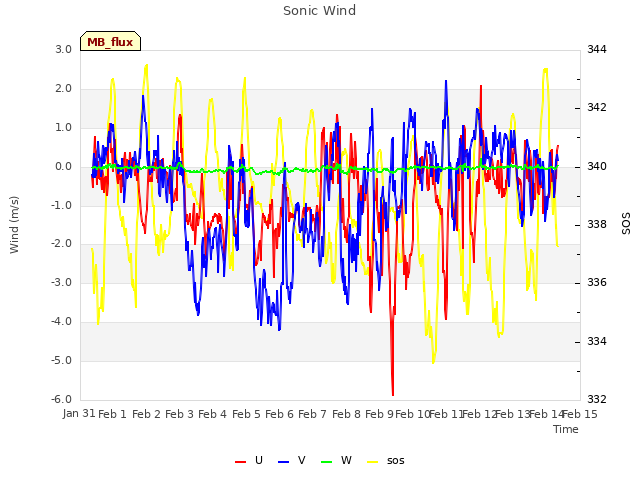
Task: Click the 1.0 wind axis value
Action: [x=64, y=128]
